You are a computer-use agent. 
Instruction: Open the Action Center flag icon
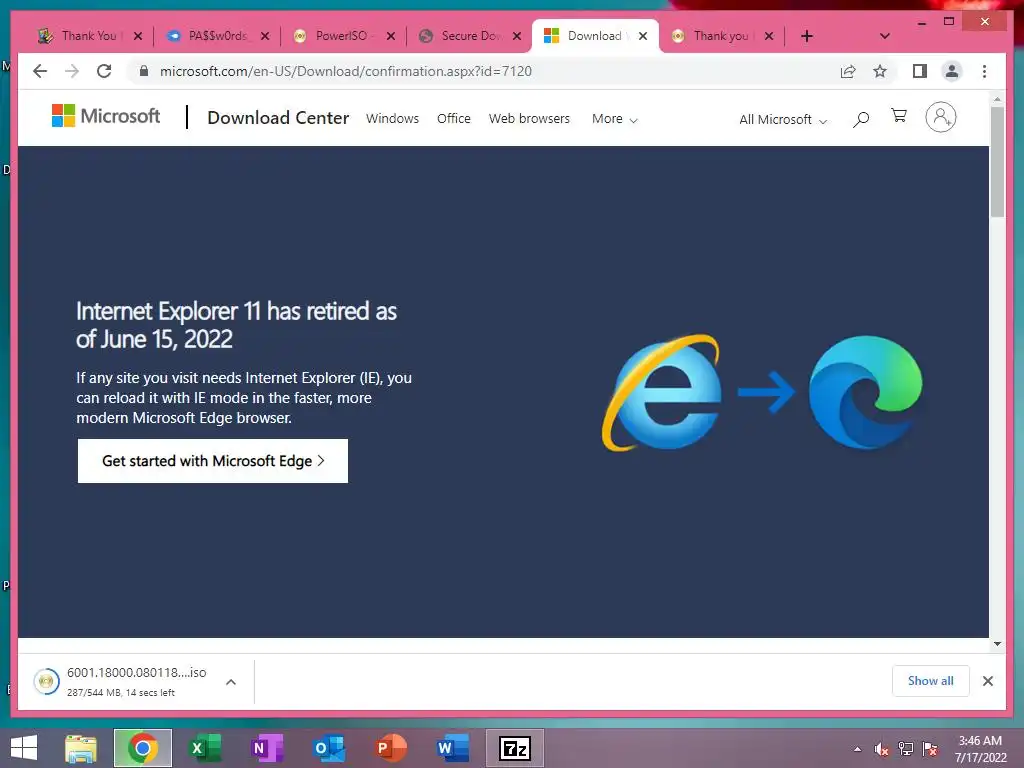click(x=930, y=749)
